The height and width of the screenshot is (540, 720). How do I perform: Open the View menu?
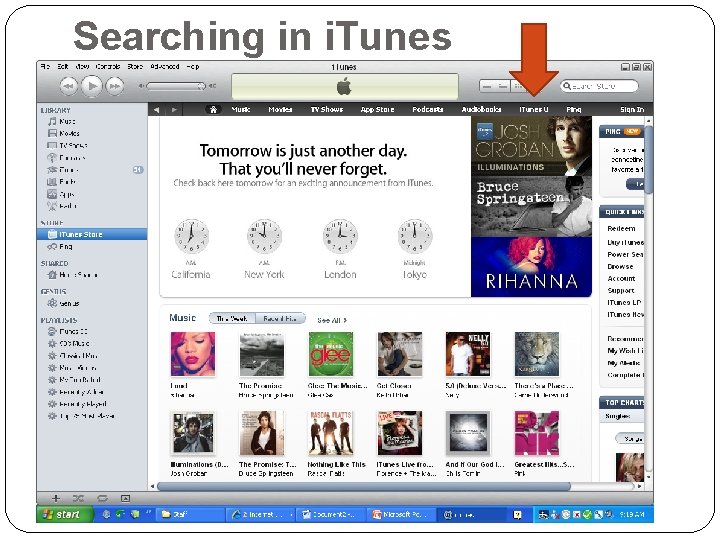[x=82, y=67]
